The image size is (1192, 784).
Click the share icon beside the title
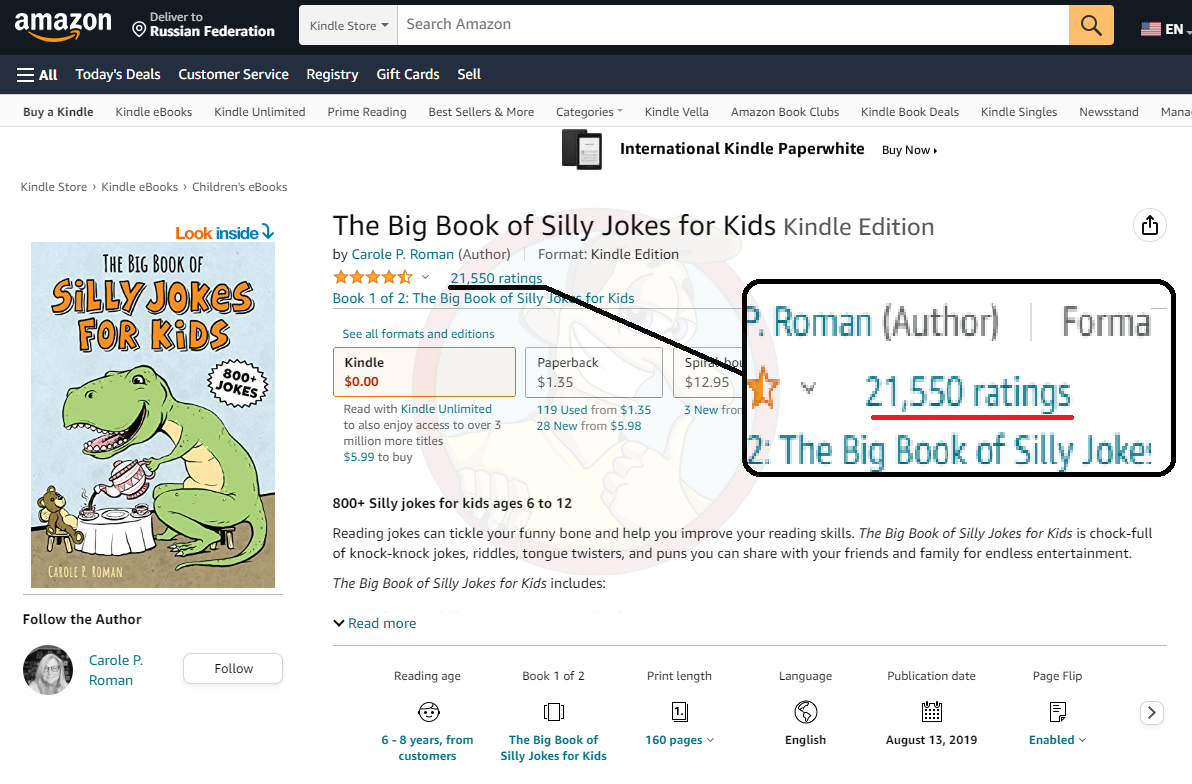[x=1150, y=225]
